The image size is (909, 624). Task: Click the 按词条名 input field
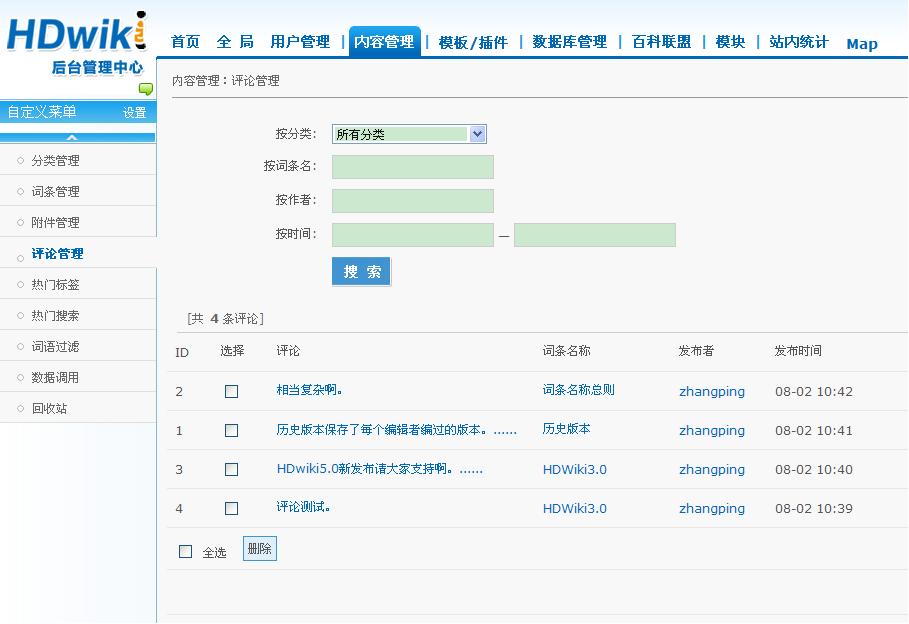pos(413,167)
